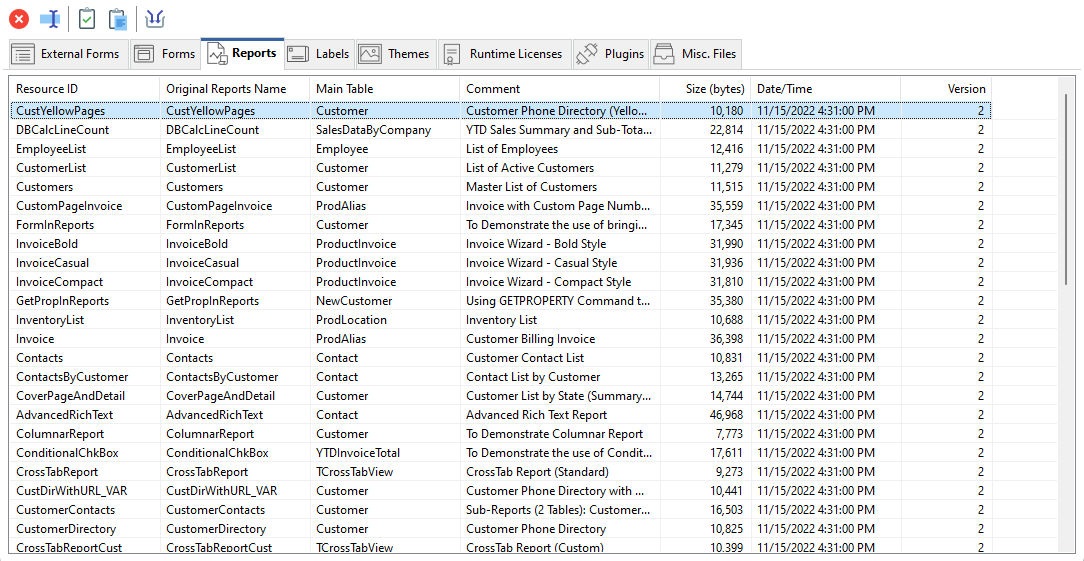1084x561 pixels.
Task: Select CustomerContacts in Resource ID column
Action: tap(65, 510)
